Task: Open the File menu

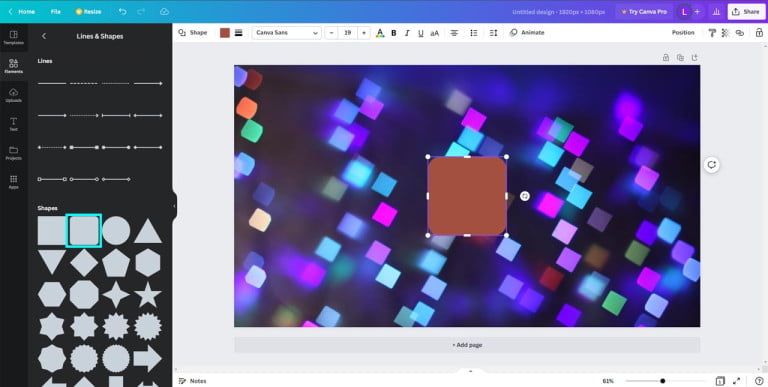Action: tap(56, 11)
